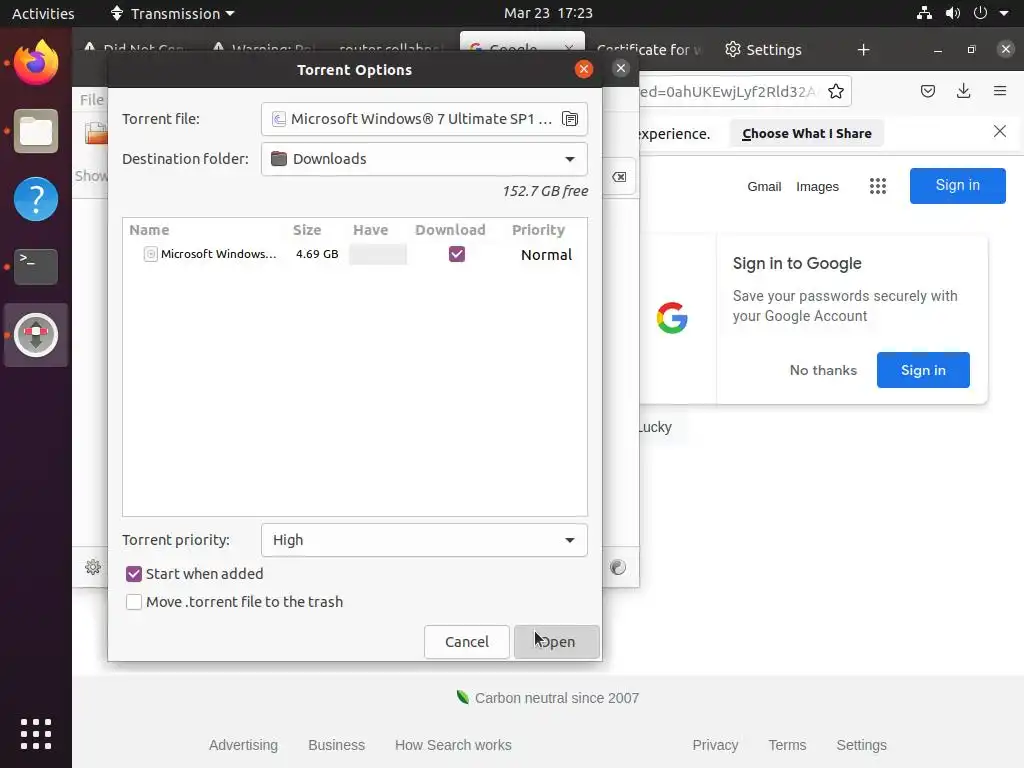Click the Torrent file chooser field
The image size is (1024, 768).
424,119
